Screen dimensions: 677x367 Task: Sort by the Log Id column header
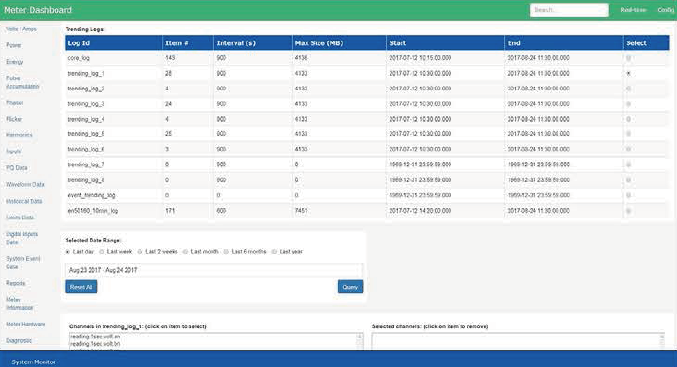[79, 43]
